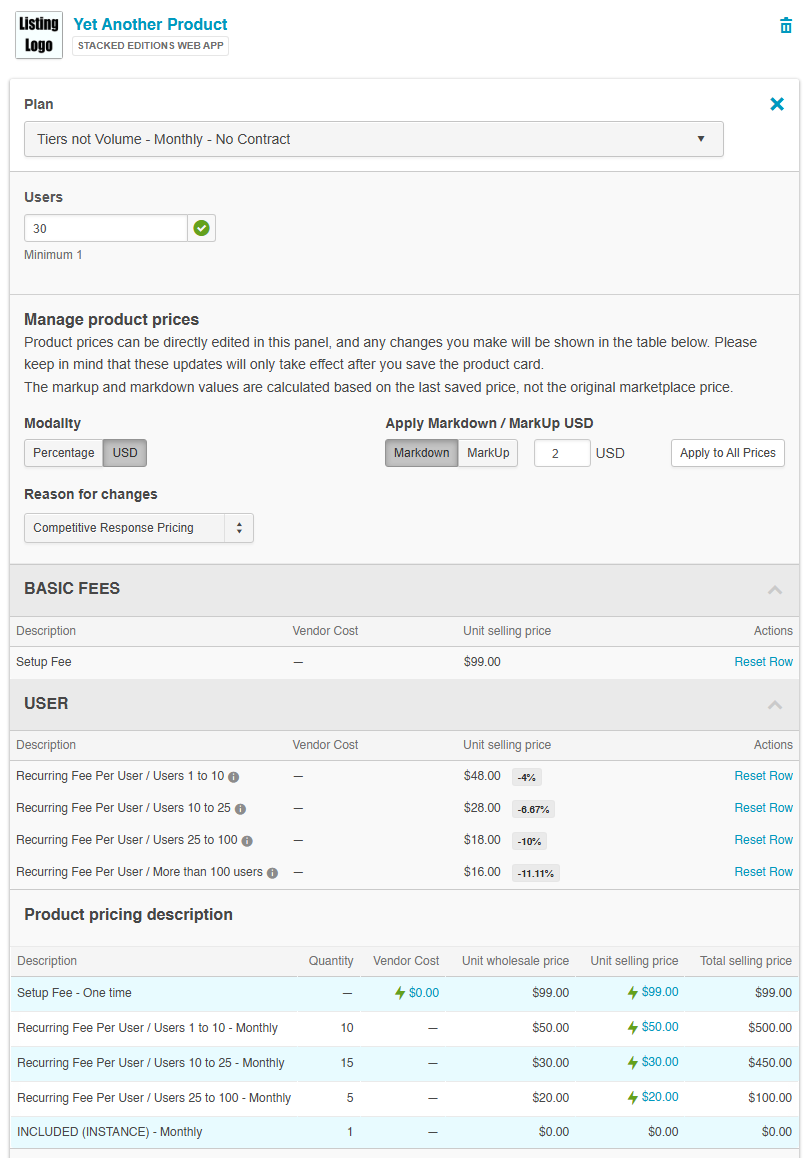812x1158 pixels.
Task: Select USD modality
Action: click(x=125, y=453)
